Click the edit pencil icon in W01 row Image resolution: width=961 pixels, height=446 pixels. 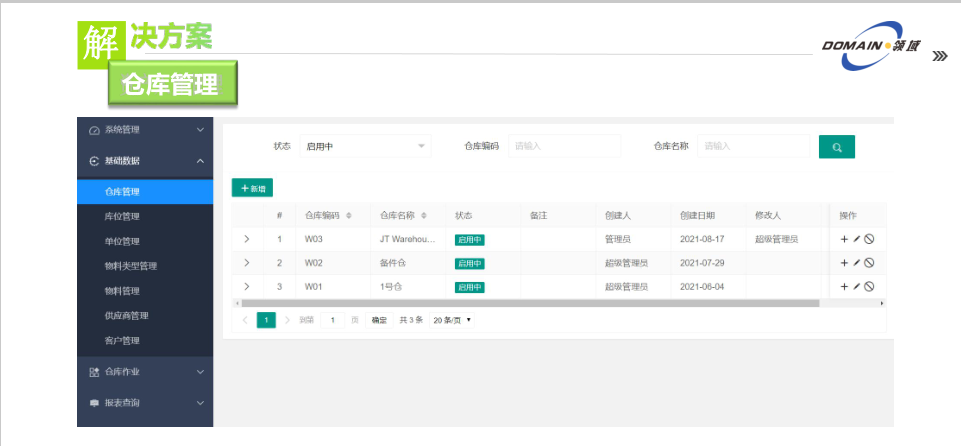click(857, 286)
